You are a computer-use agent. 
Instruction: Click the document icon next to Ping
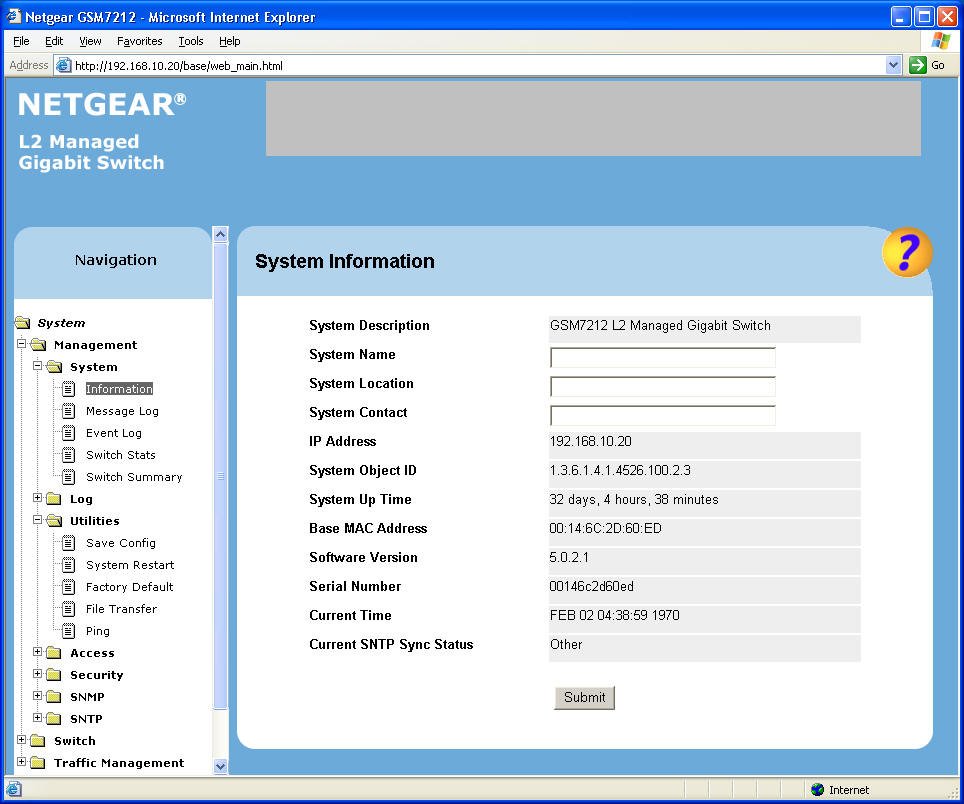[69, 631]
